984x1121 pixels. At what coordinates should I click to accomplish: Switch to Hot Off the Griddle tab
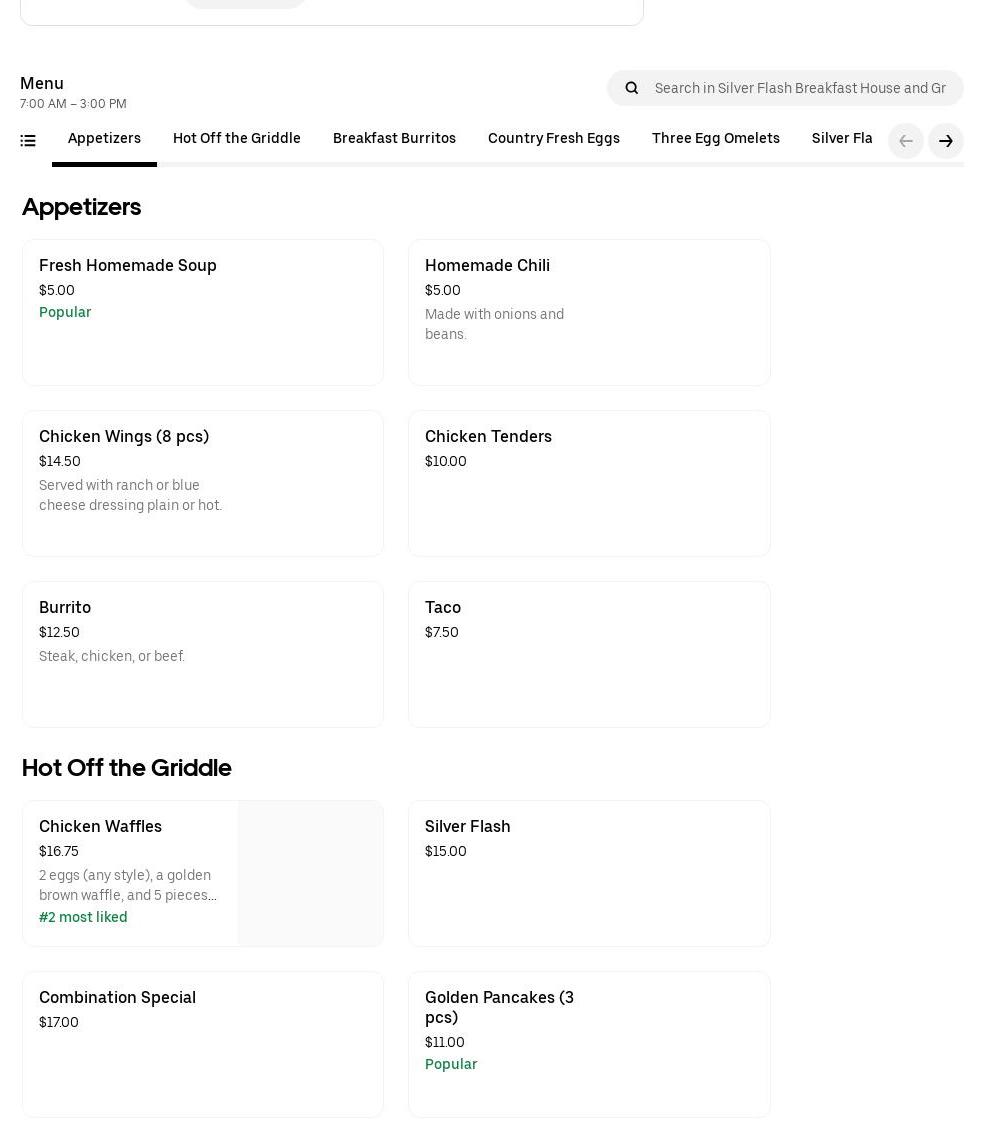(236, 139)
